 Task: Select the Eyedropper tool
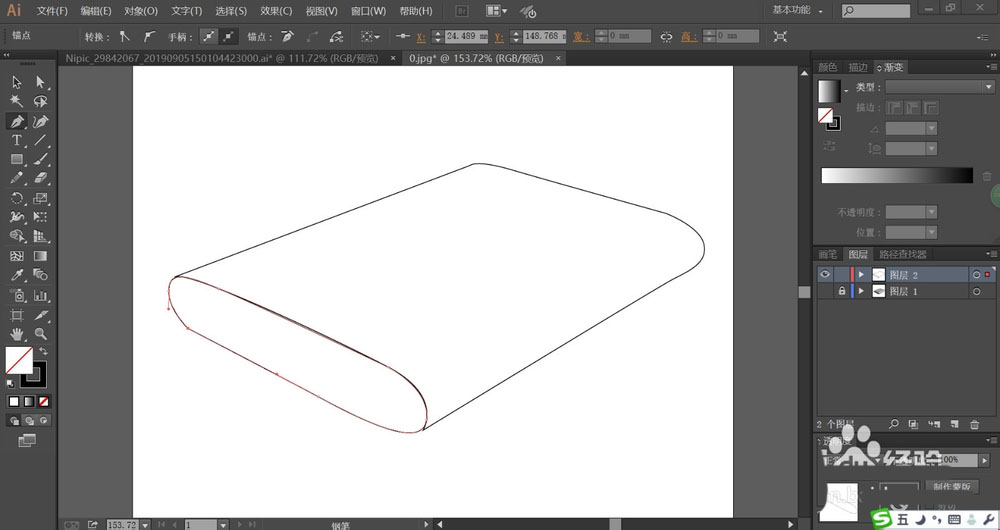(17, 276)
